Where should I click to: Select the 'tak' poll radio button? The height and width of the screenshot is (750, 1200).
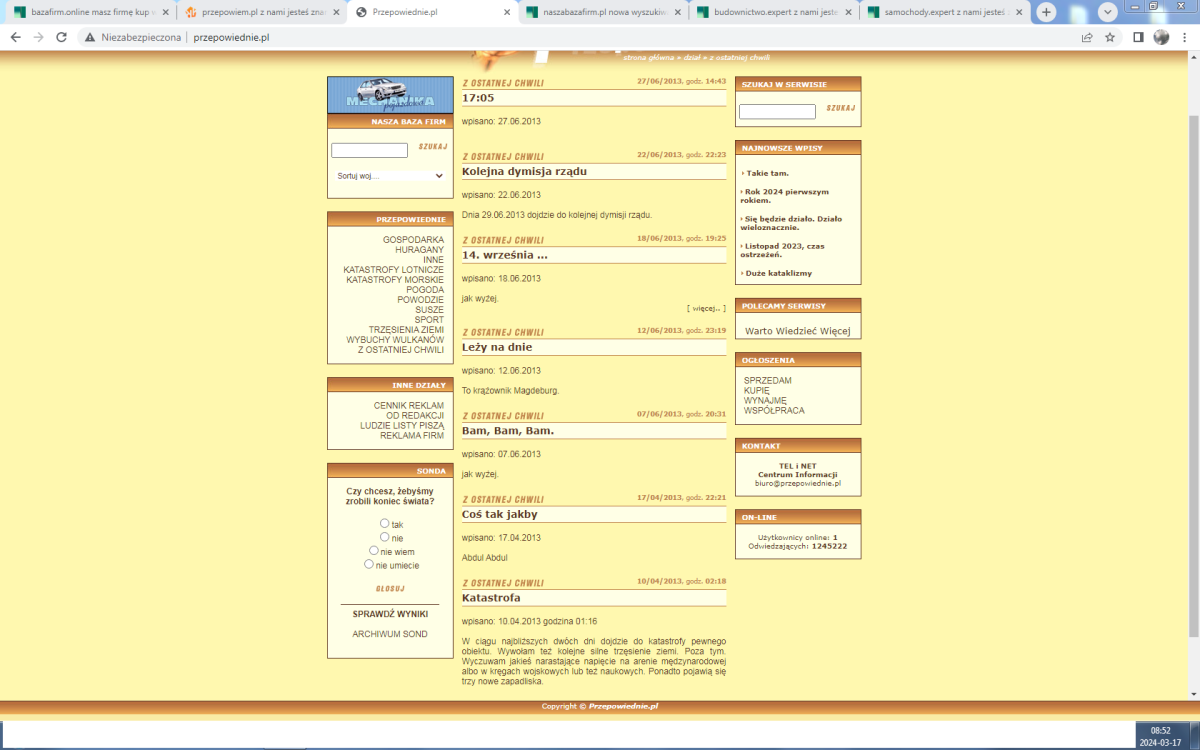click(x=385, y=523)
